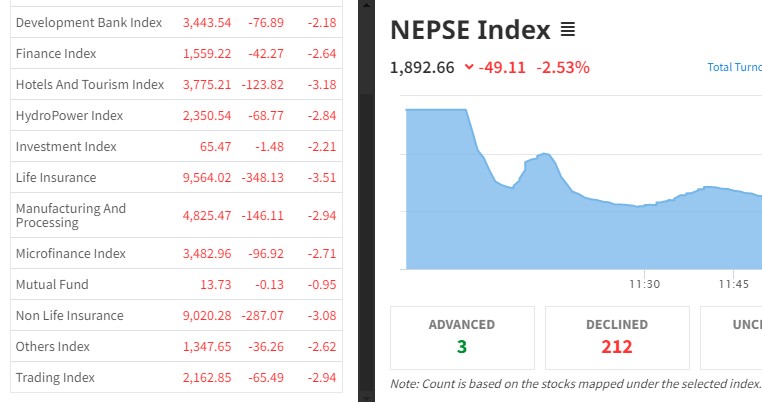762x402 pixels.
Task: Open Microfinance Index row
Action: pos(71,253)
